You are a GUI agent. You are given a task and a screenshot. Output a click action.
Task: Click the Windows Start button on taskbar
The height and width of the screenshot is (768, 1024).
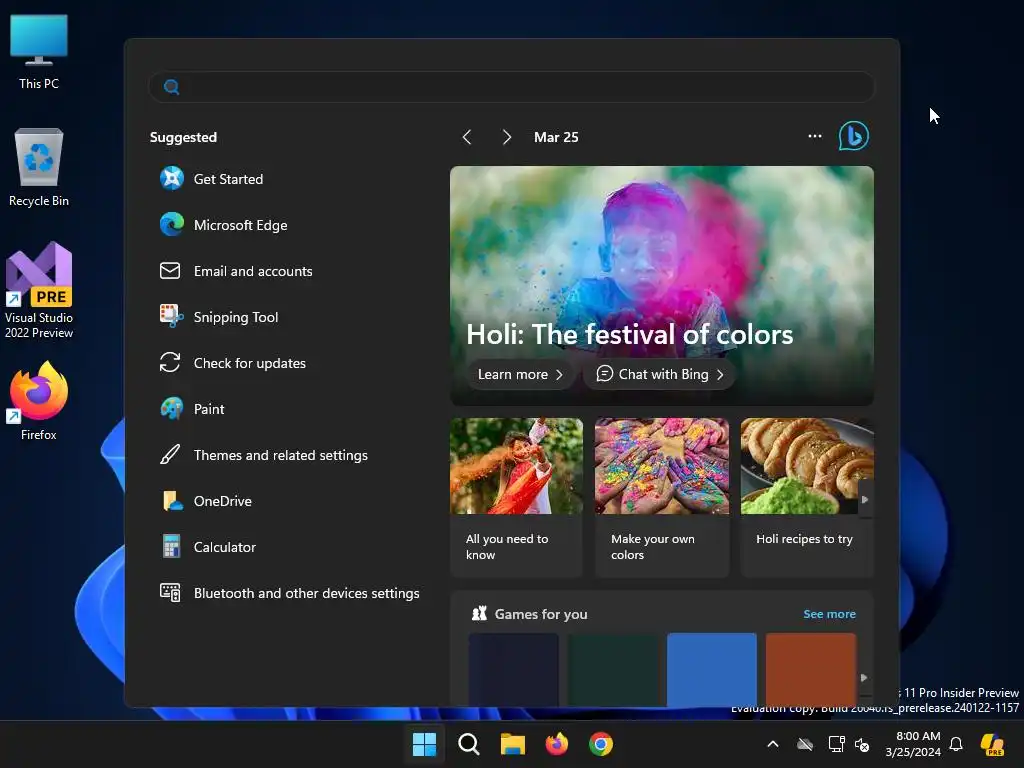tap(424, 744)
